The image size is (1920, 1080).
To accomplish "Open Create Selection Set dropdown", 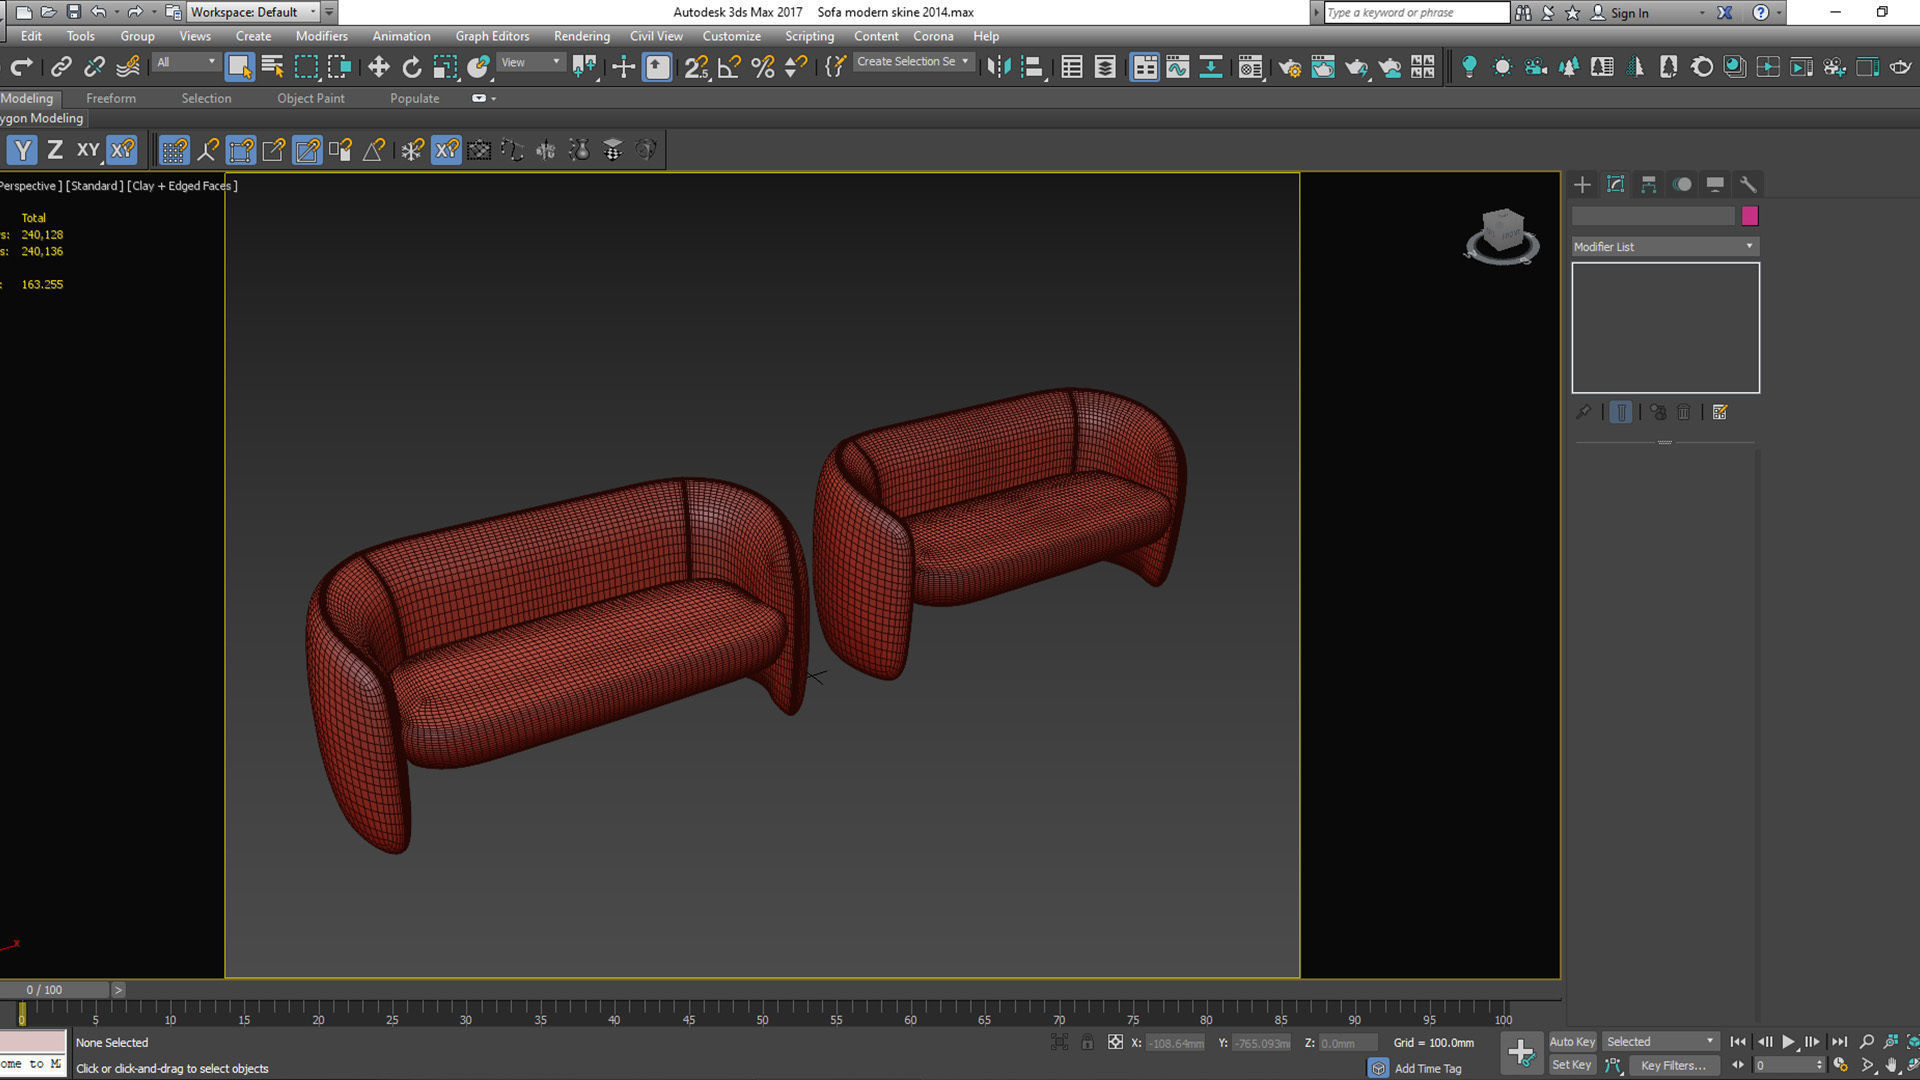I will (x=913, y=62).
